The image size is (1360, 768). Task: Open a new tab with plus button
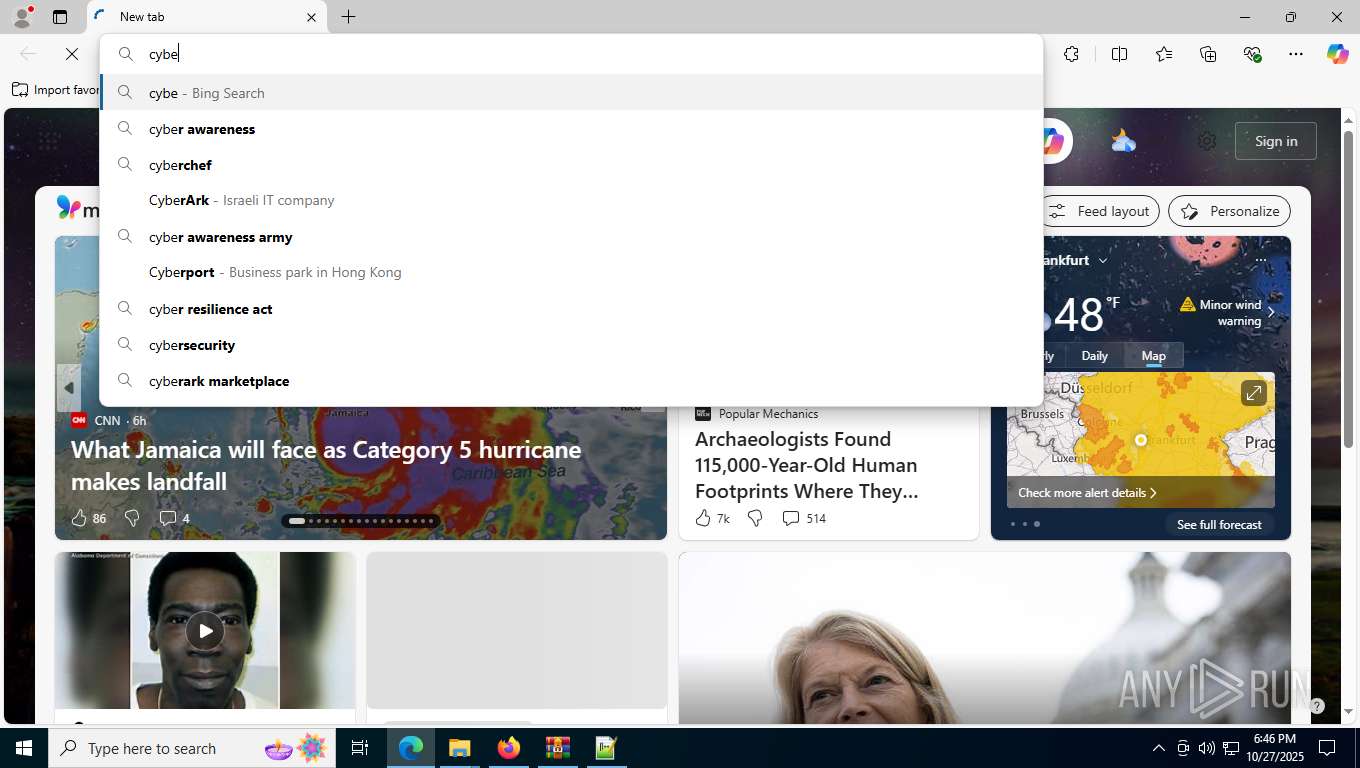348,17
